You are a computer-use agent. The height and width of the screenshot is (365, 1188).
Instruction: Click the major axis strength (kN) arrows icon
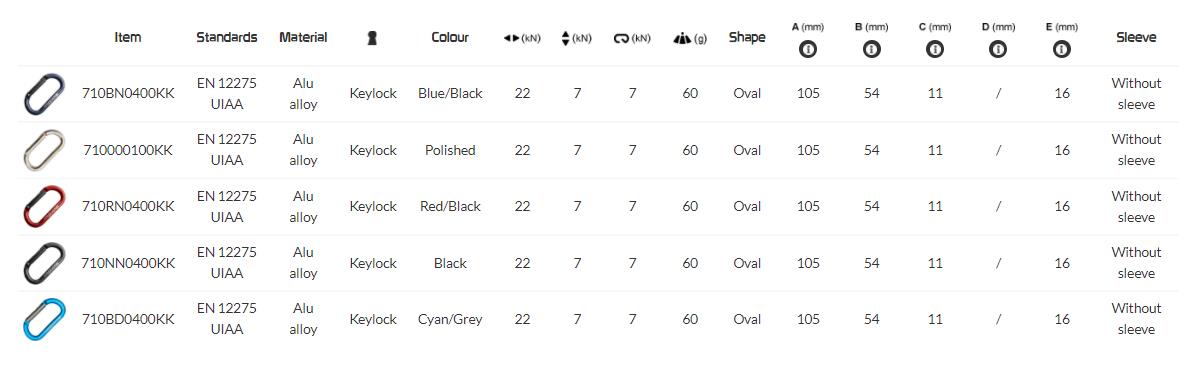pyautogui.click(x=511, y=39)
